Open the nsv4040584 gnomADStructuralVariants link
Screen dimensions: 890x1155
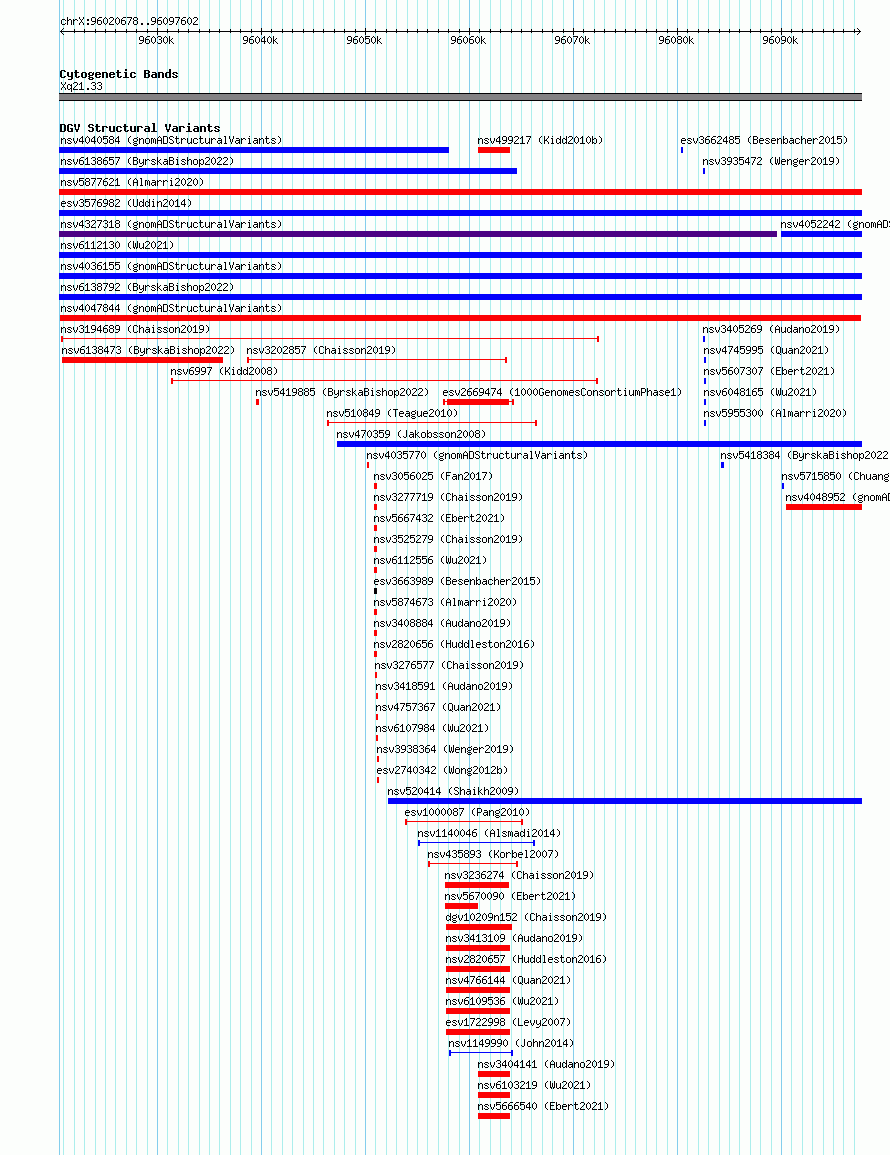(171, 140)
